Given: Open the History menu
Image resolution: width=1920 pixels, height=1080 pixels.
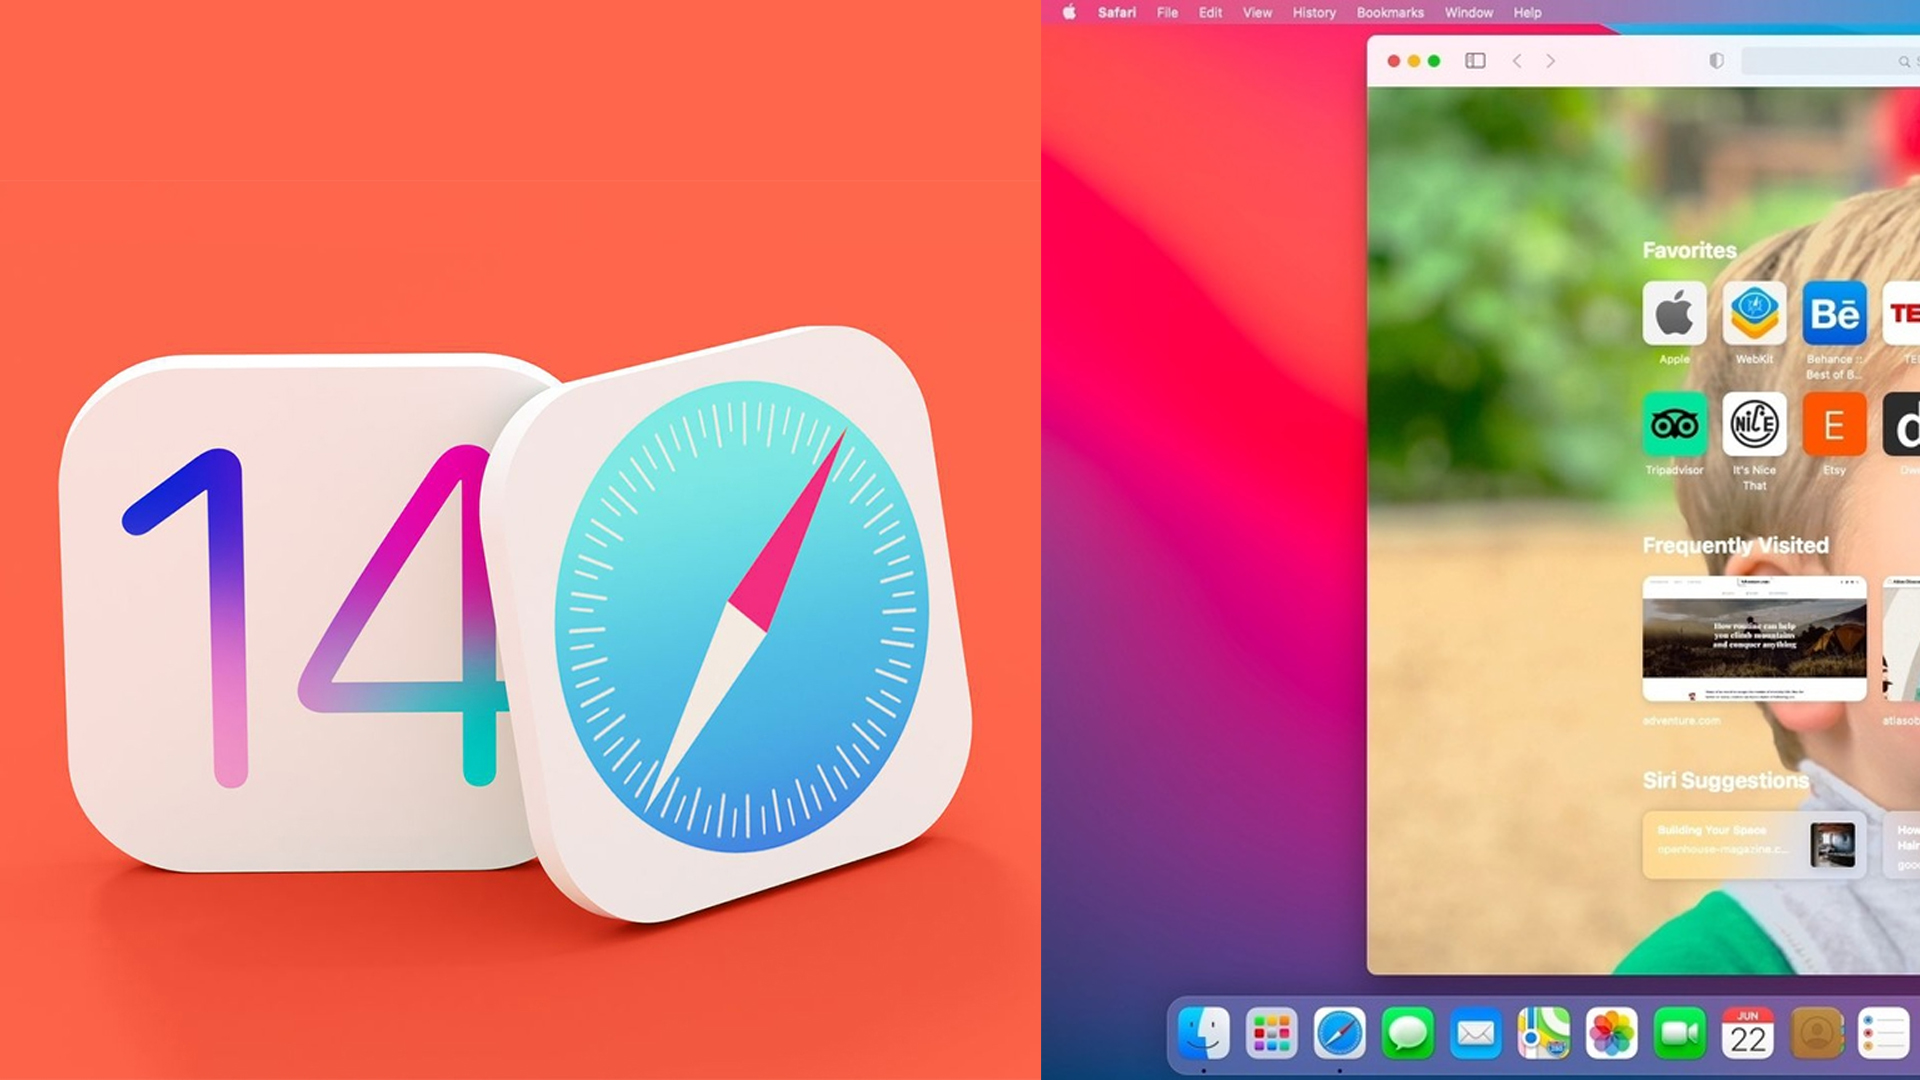Looking at the screenshot, I should 1313,13.
